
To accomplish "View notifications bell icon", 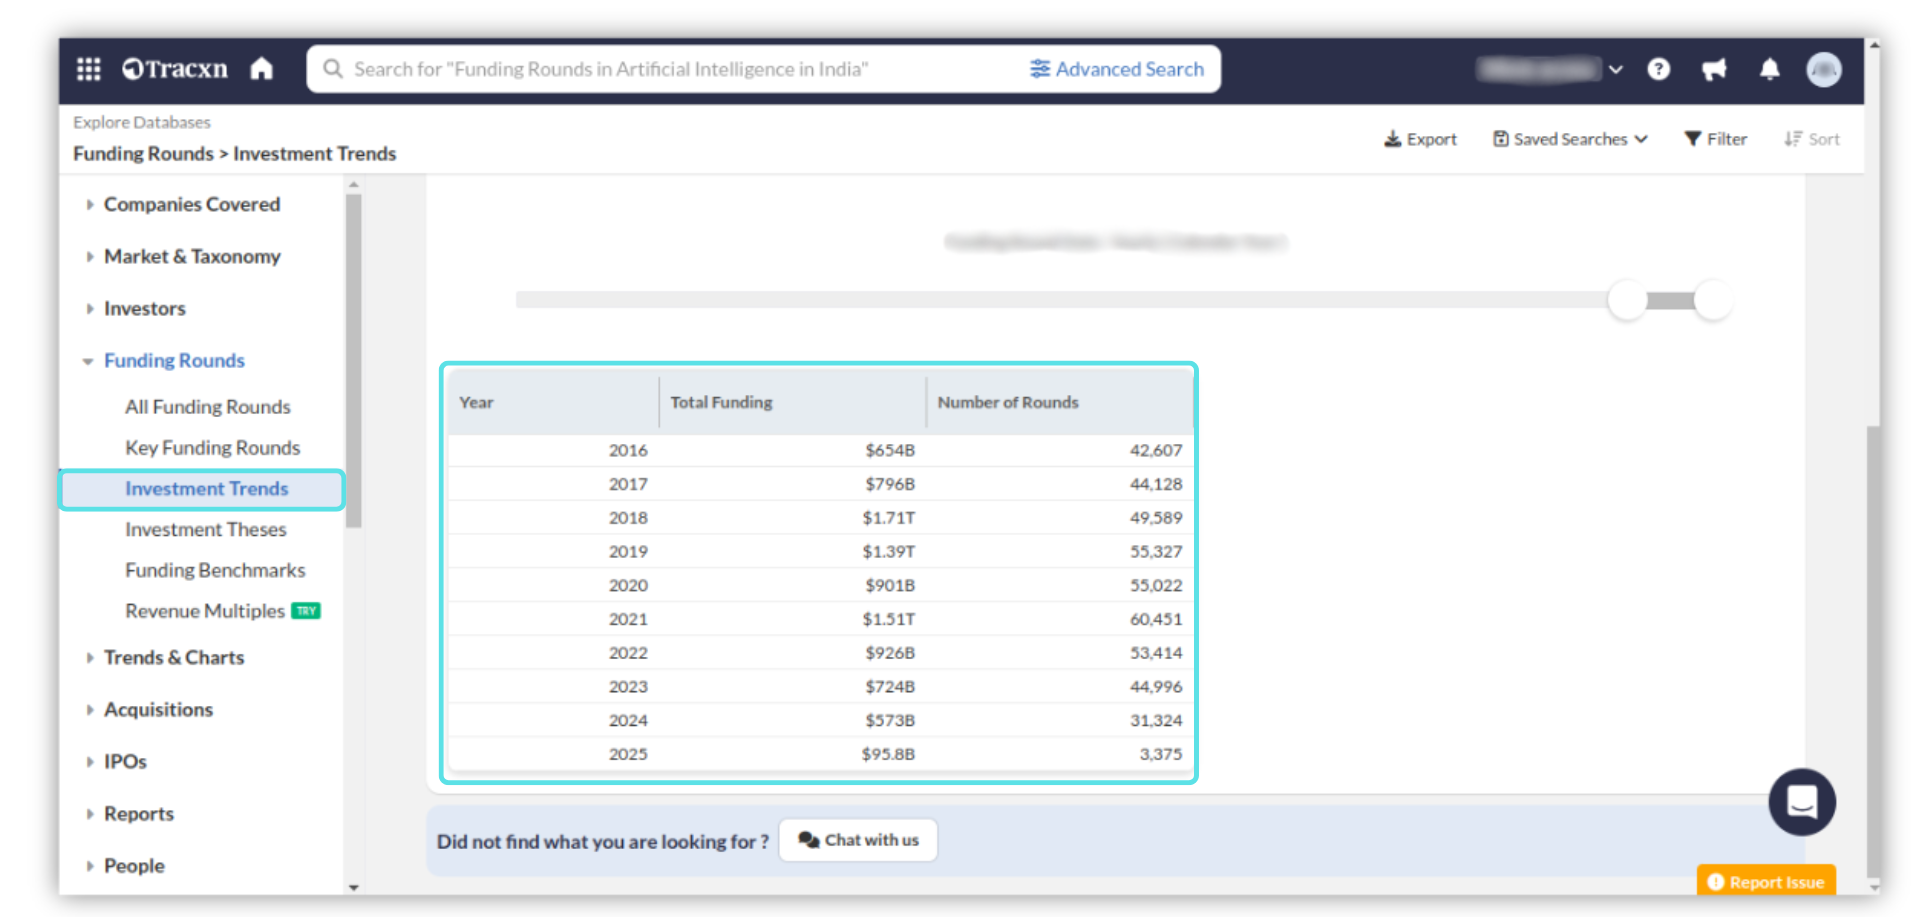I will click(1769, 69).
